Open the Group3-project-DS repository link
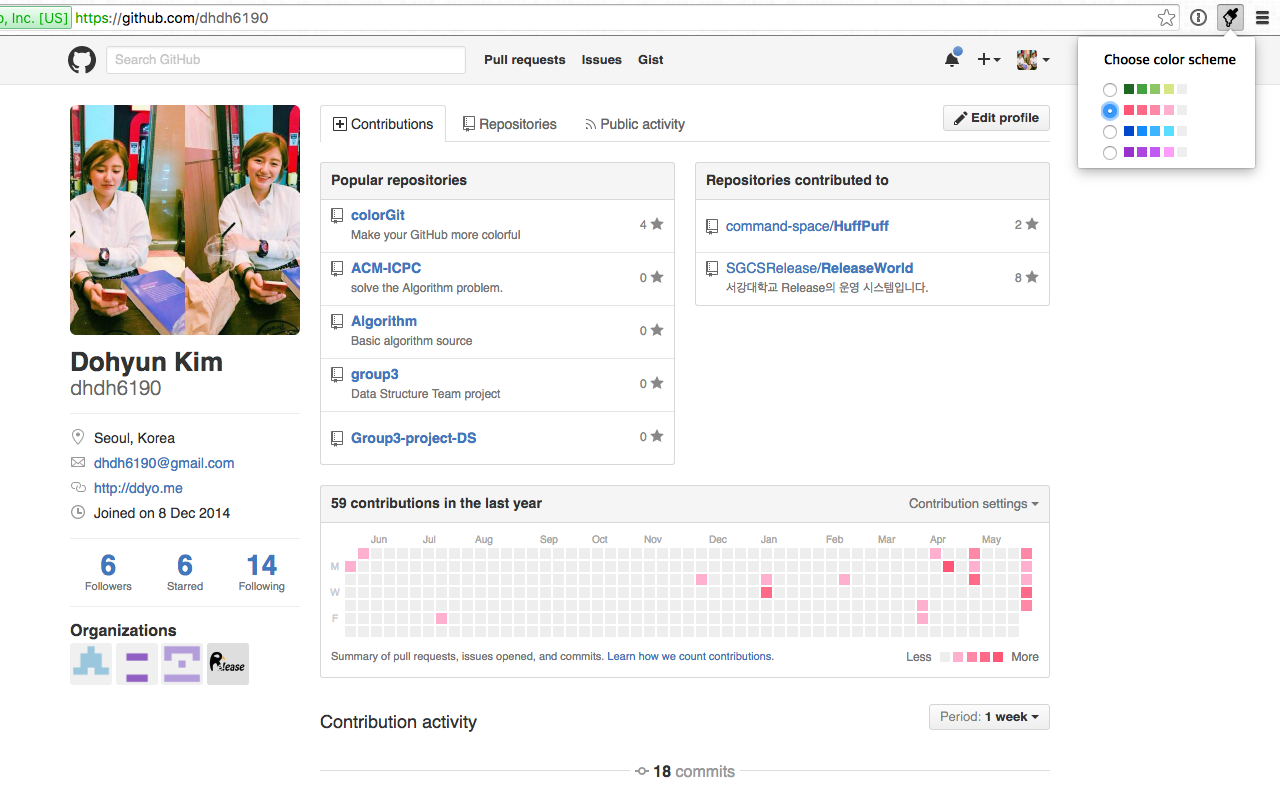The width and height of the screenshot is (1280, 800). (414, 438)
